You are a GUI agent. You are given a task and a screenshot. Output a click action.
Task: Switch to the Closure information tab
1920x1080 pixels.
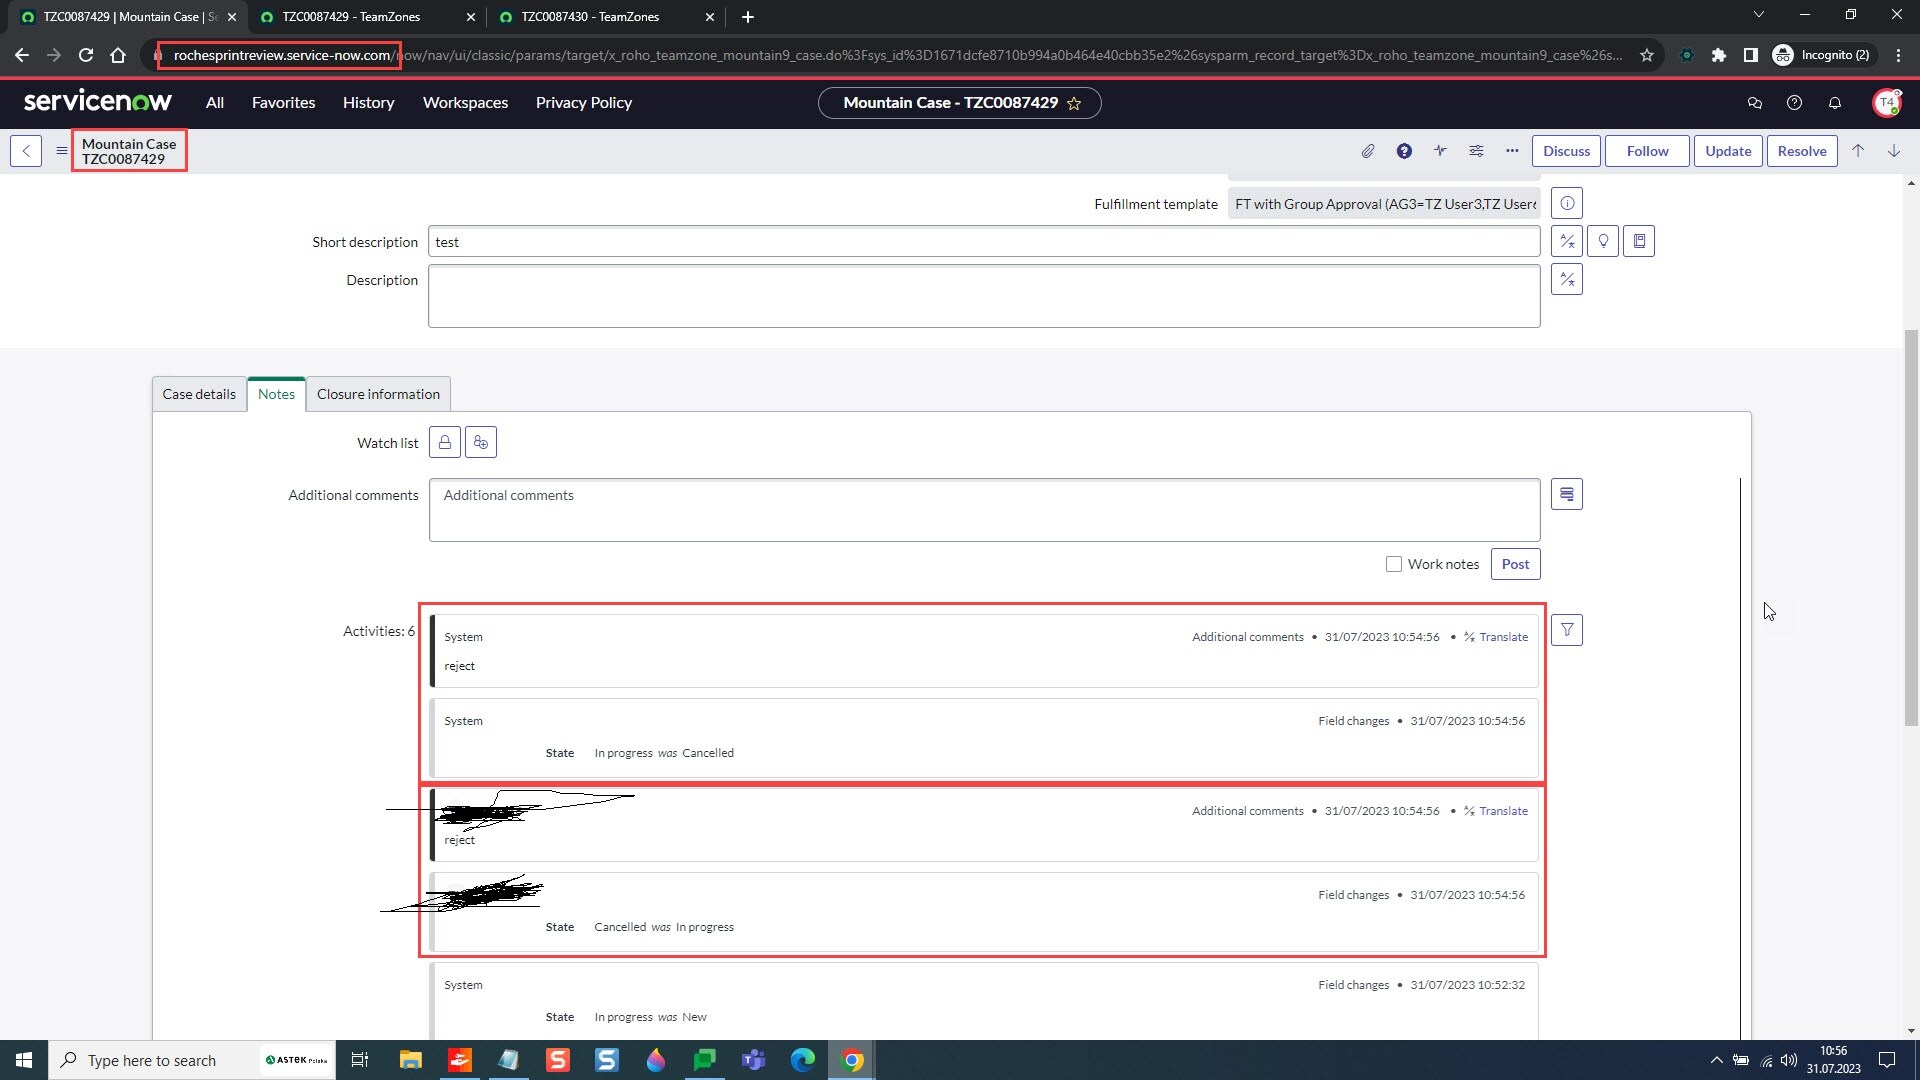pos(378,394)
